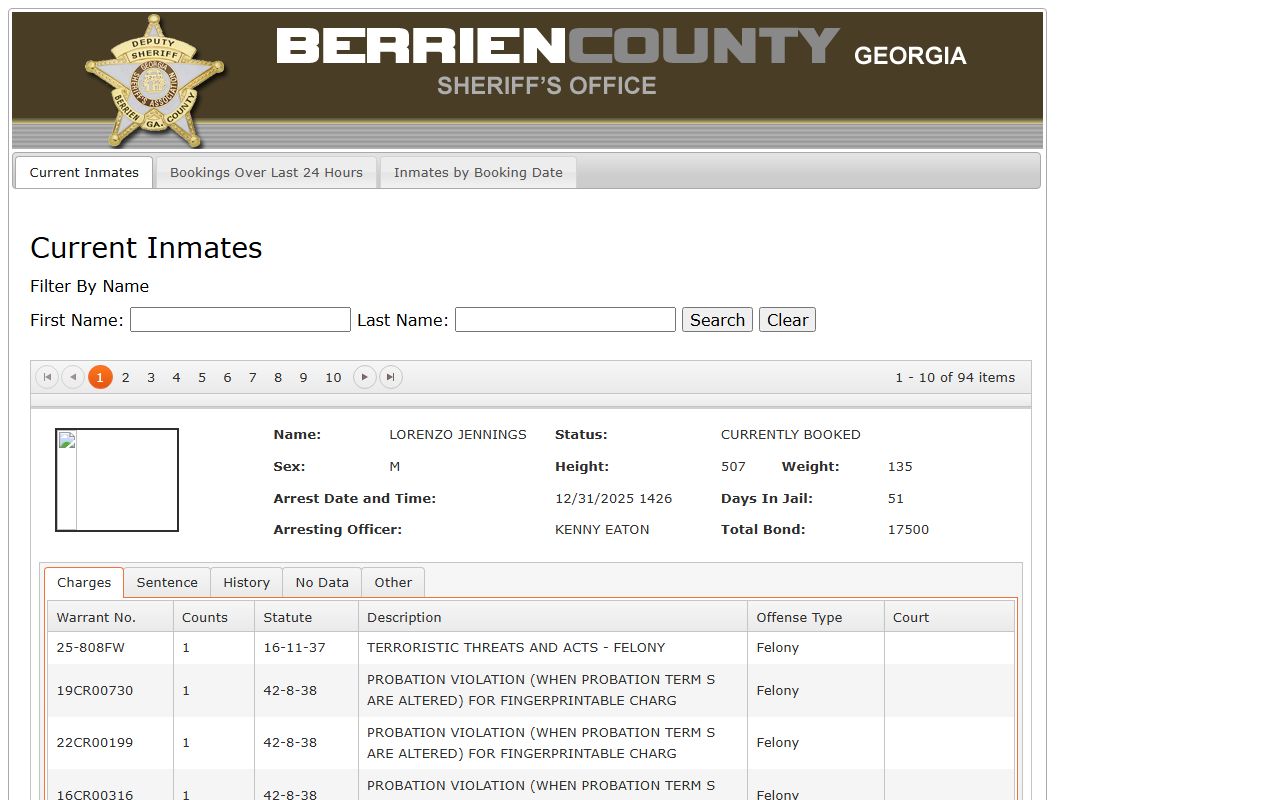Click total bond value 17500

[908, 530]
